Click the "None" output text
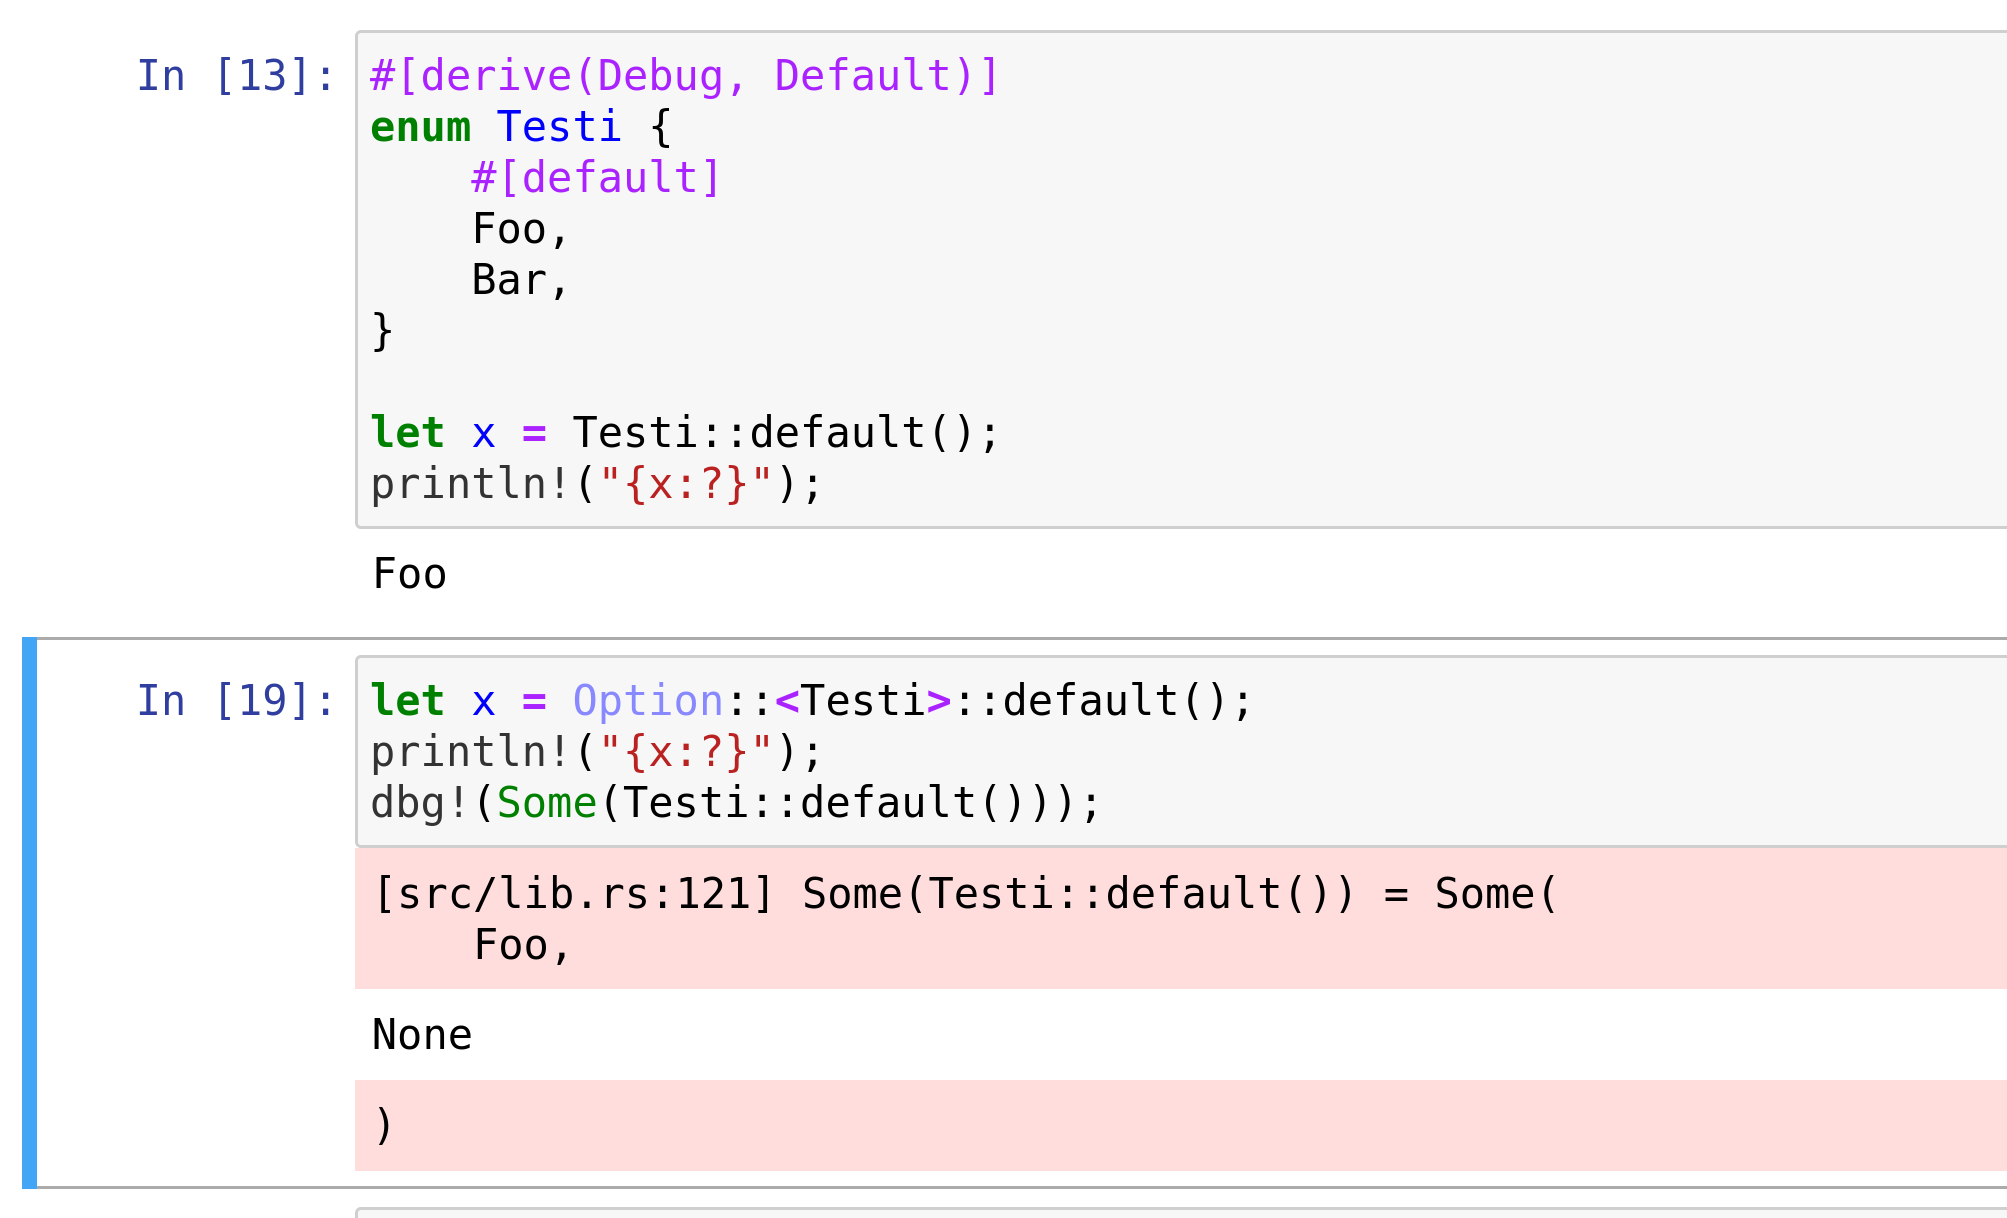 click(421, 1035)
